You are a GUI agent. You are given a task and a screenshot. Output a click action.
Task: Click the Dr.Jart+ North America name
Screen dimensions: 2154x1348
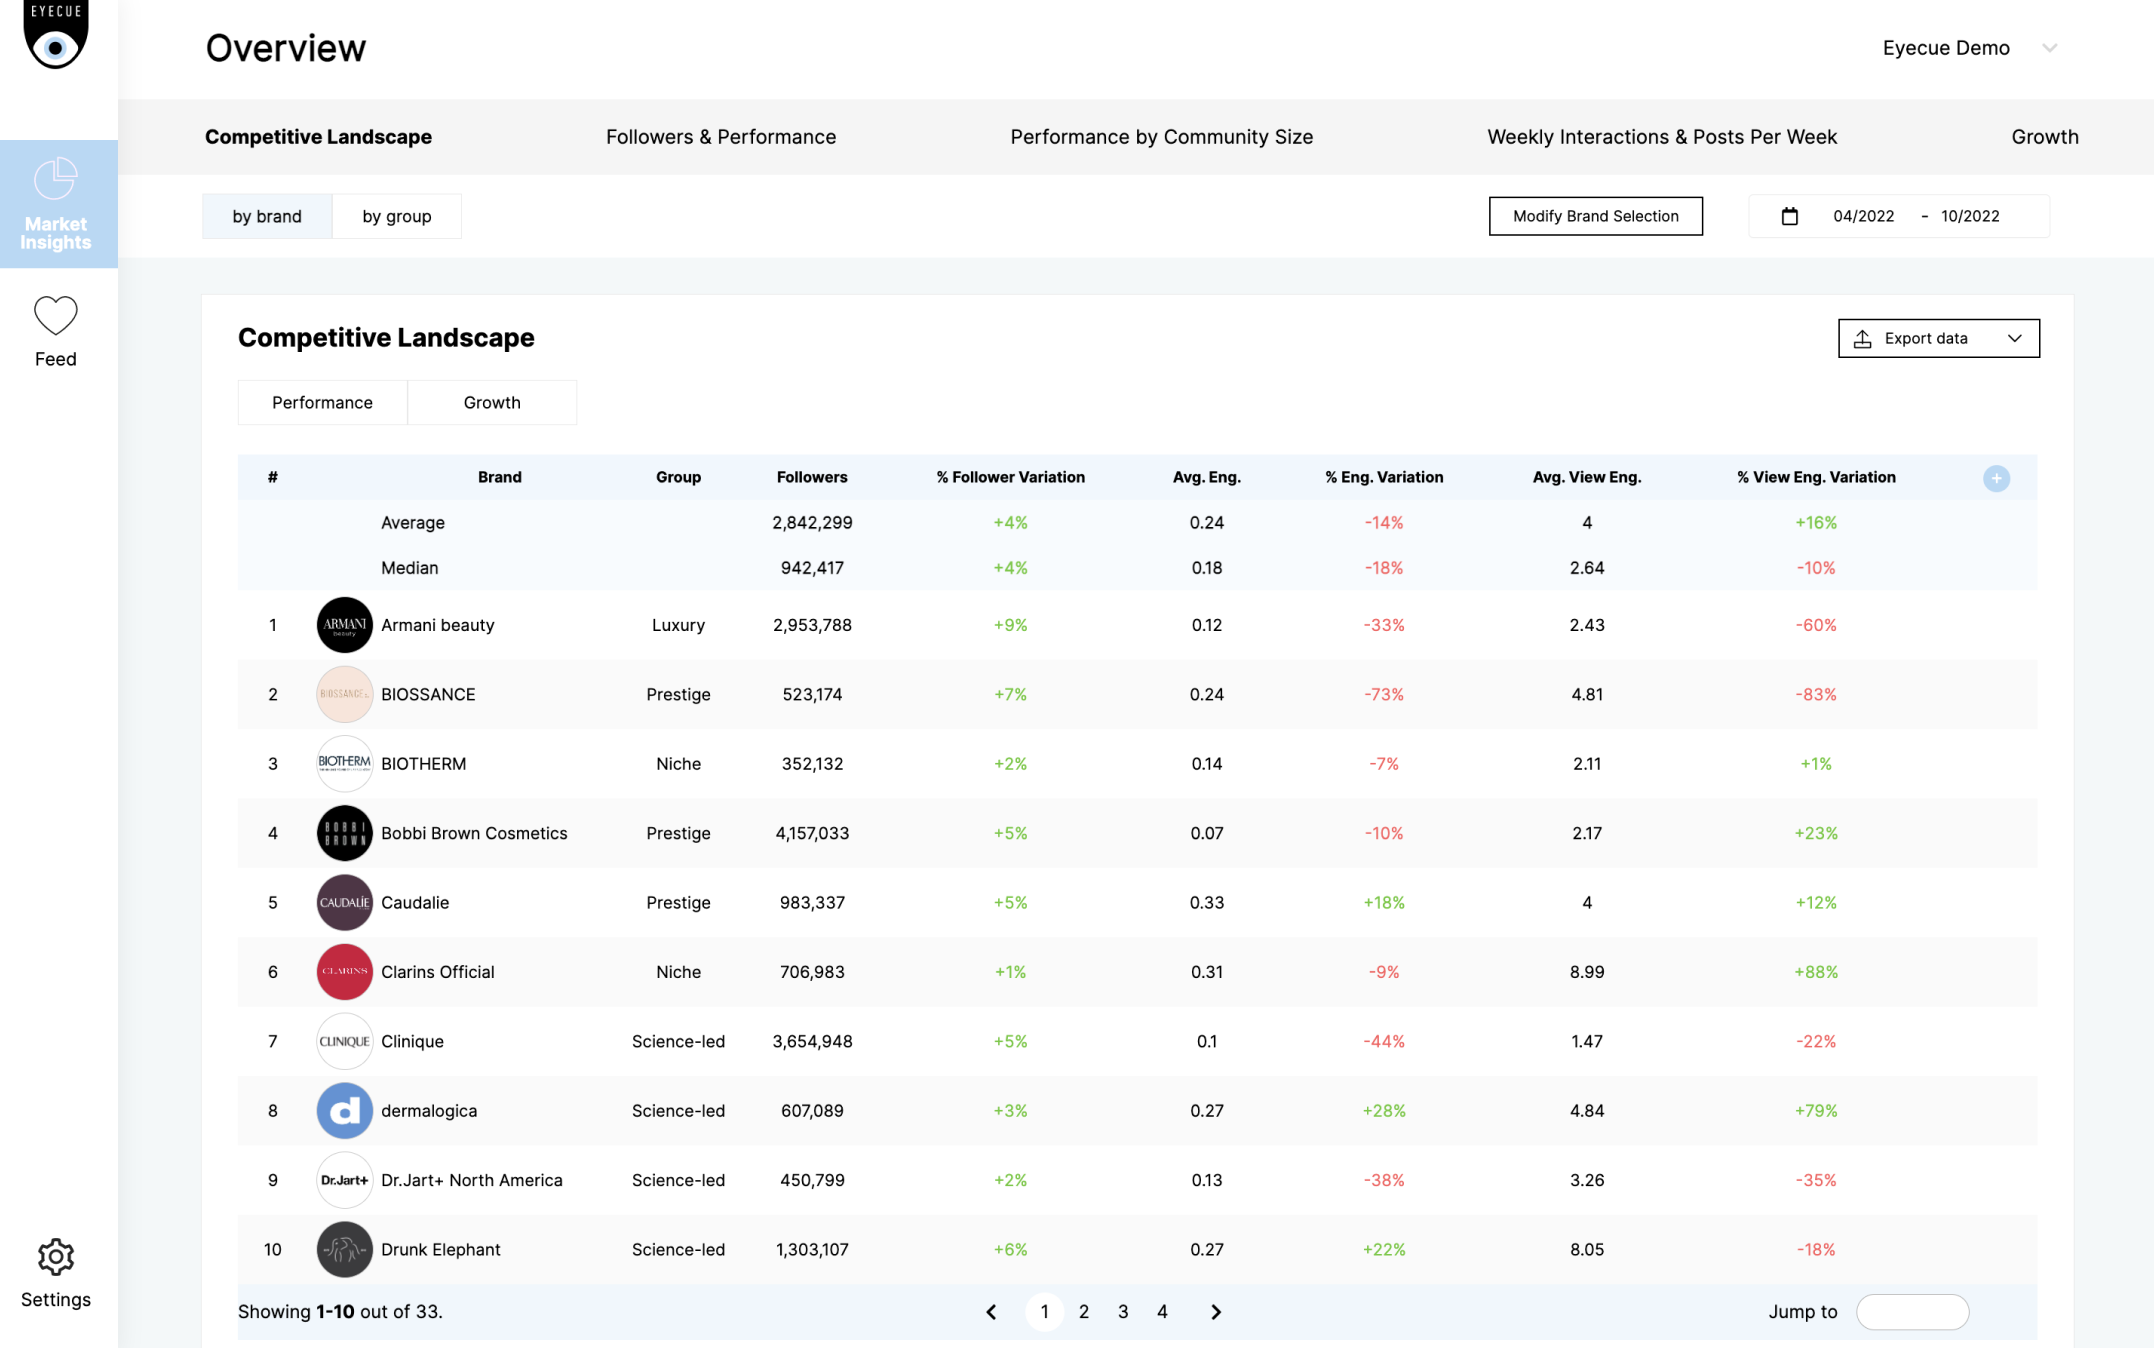point(471,1180)
